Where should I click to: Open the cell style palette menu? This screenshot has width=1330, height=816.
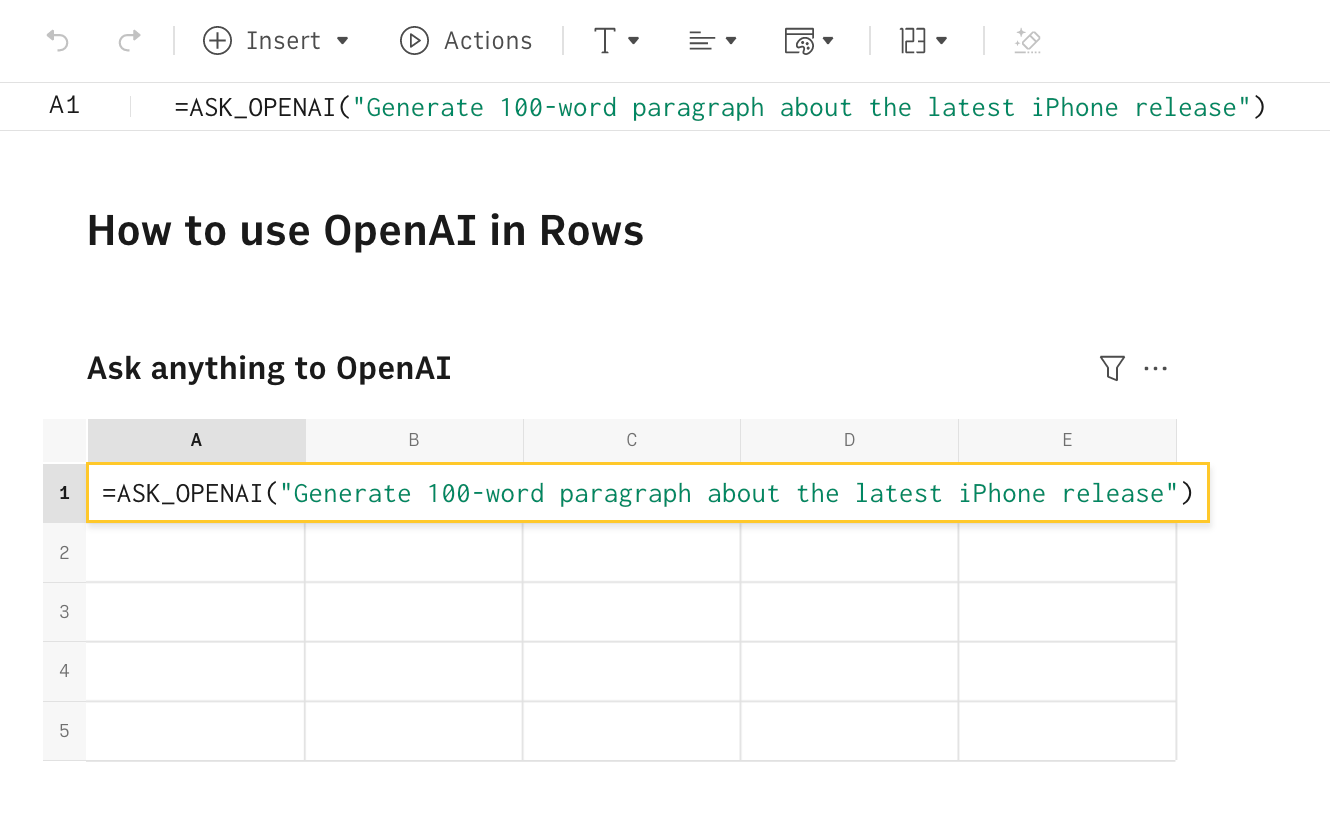809,41
